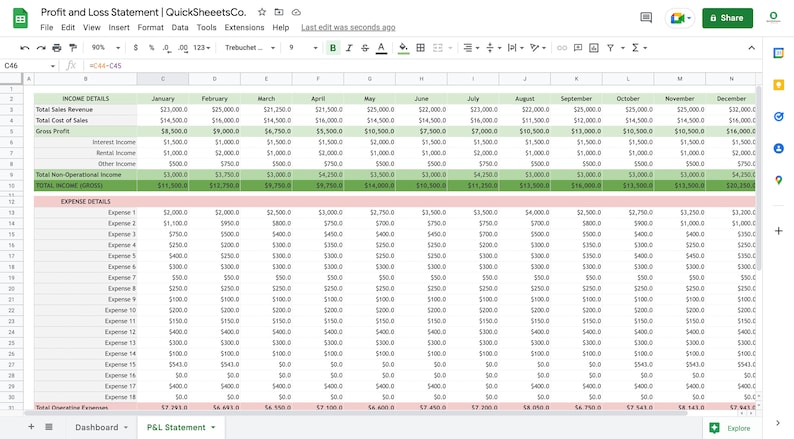Screen dimensions: 794x439
Task: Start a Google Meet call
Action: [681, 18]
